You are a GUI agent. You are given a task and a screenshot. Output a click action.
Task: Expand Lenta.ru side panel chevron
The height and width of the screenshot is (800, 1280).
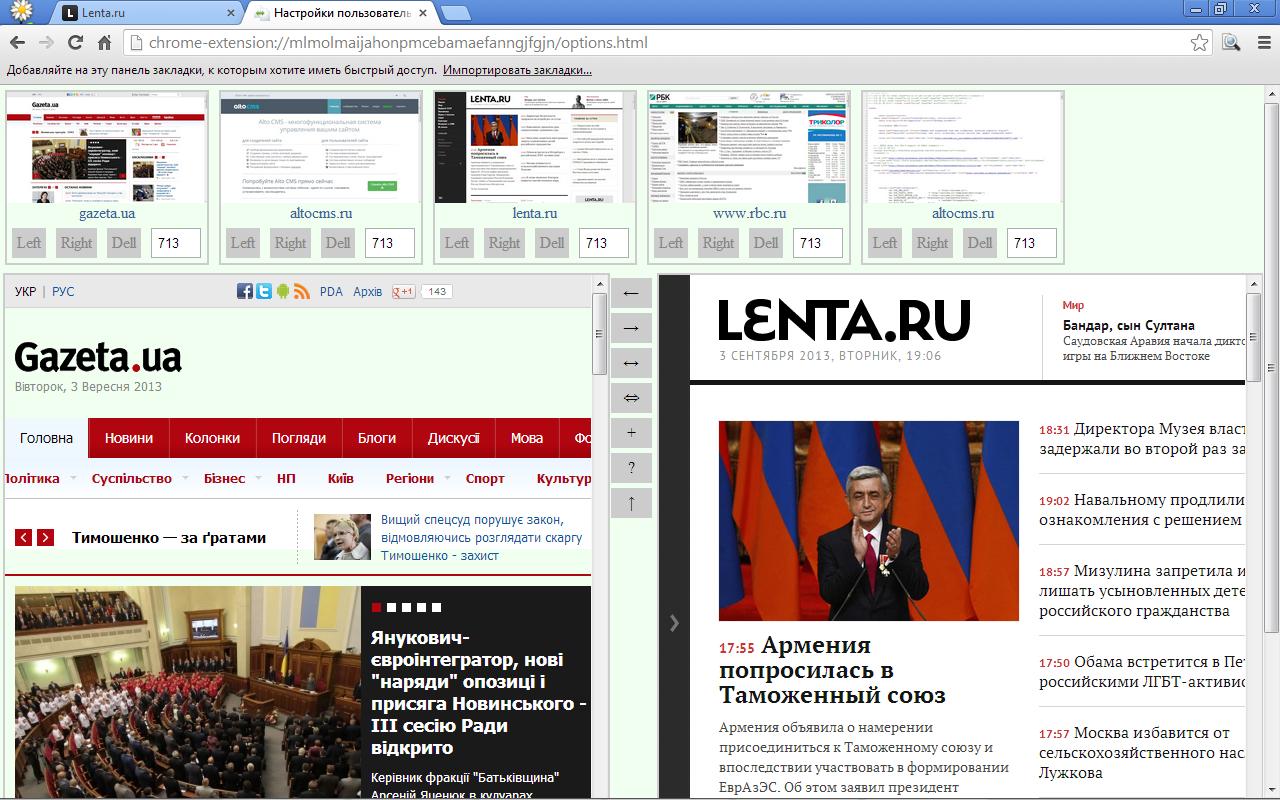coord(674,623)
